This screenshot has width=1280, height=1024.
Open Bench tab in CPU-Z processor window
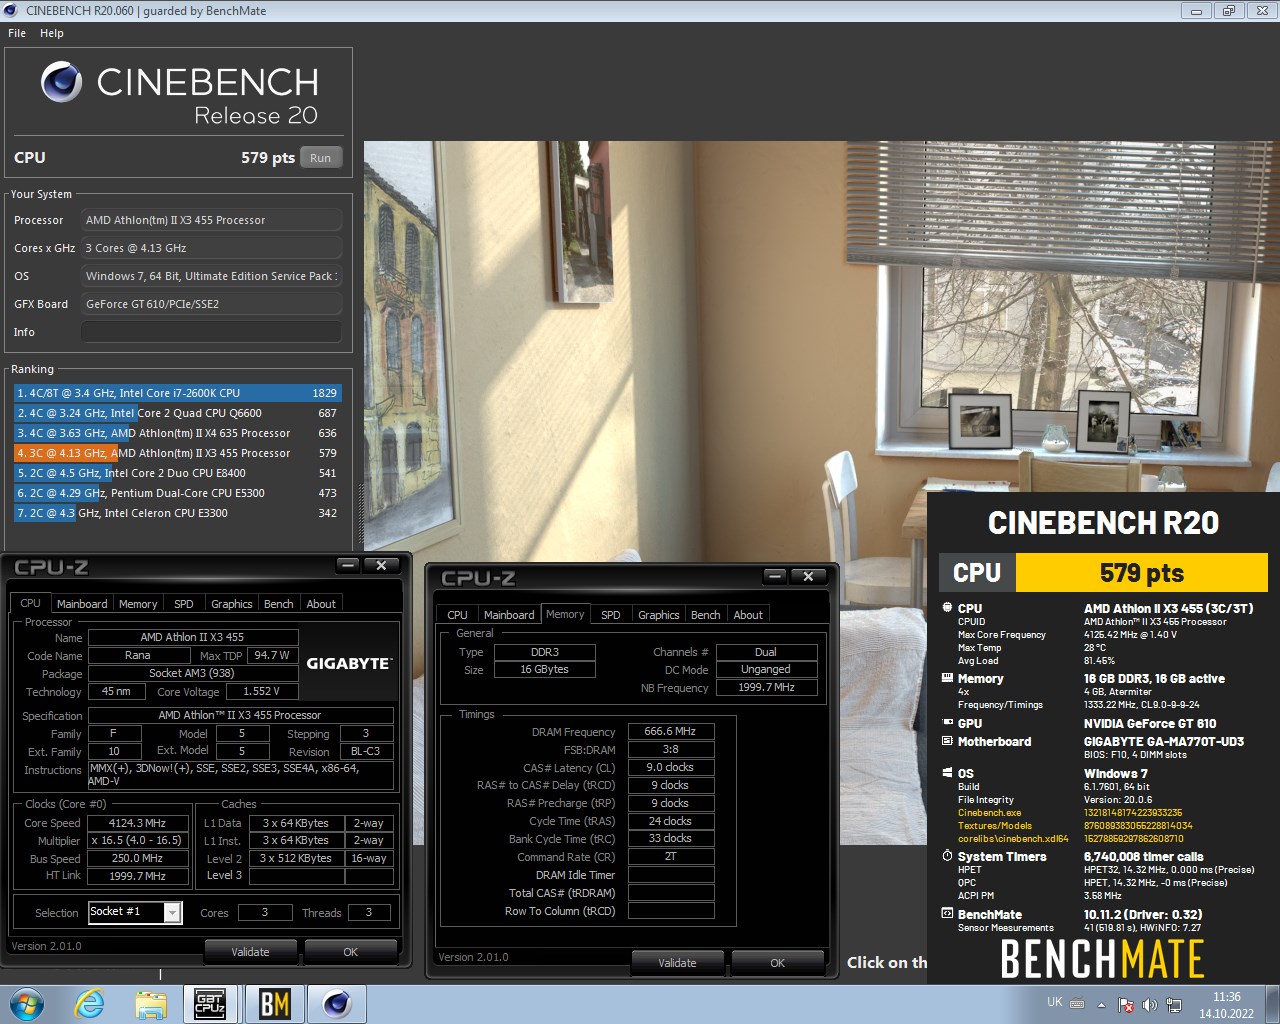click(x=279, y=604)
